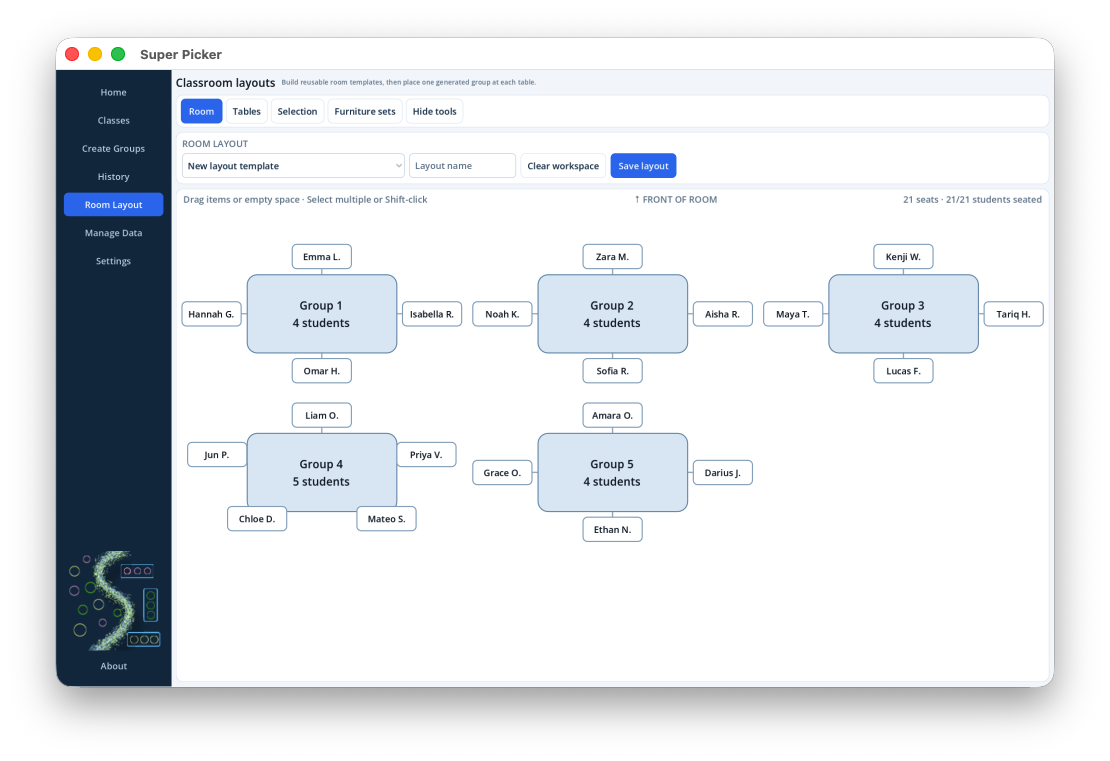This screenshot has height=761, width=1110.
Task: Select Liam O. seat
Action: (x=321, y=416)
